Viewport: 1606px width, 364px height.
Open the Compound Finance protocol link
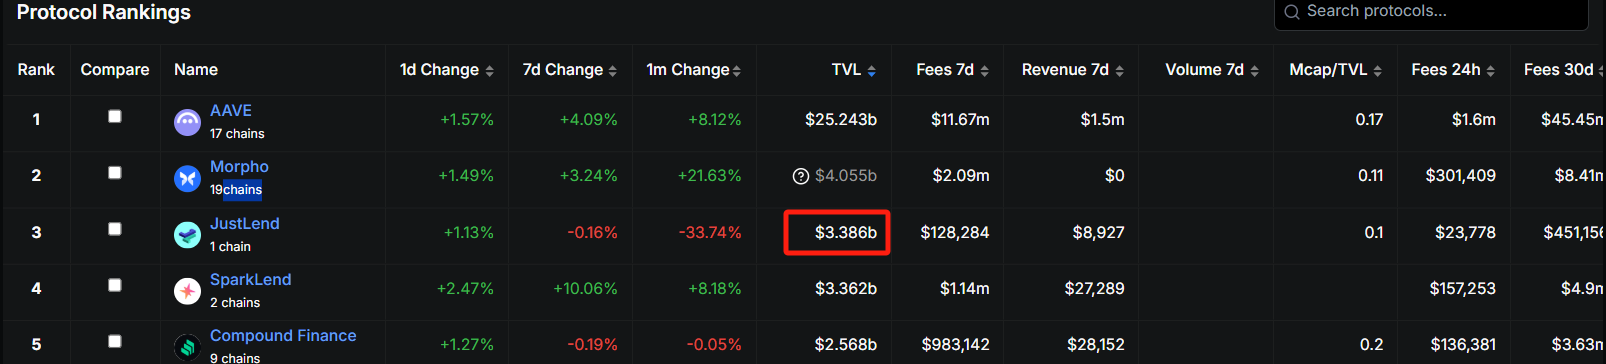point(283,335)
